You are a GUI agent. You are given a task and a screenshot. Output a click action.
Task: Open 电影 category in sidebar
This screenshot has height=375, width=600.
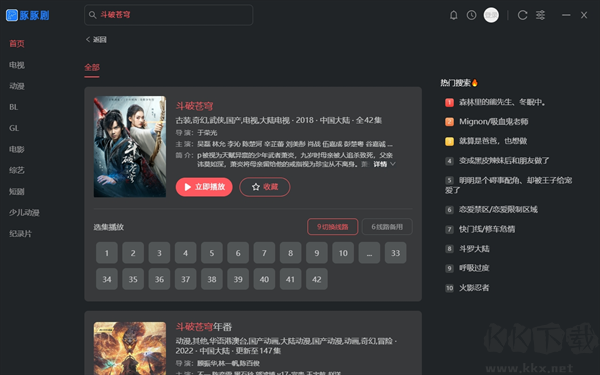click(x=17, y=149)
